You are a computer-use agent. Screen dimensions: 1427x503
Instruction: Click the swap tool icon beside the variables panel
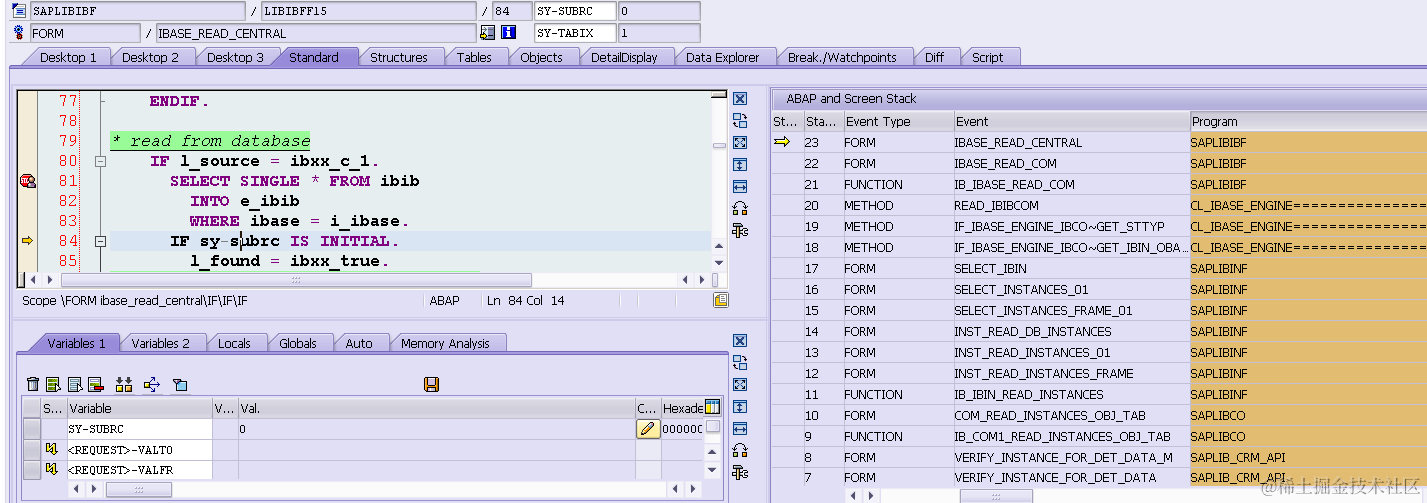click(x=740, y=451)
